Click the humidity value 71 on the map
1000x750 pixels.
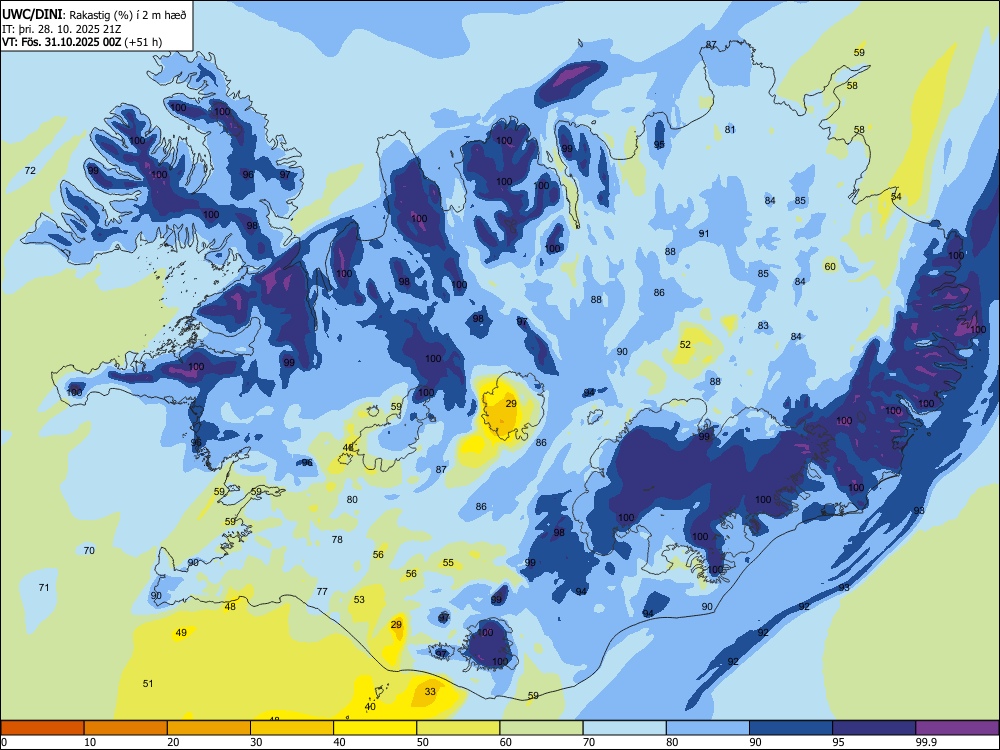click(x=44, y=587)
